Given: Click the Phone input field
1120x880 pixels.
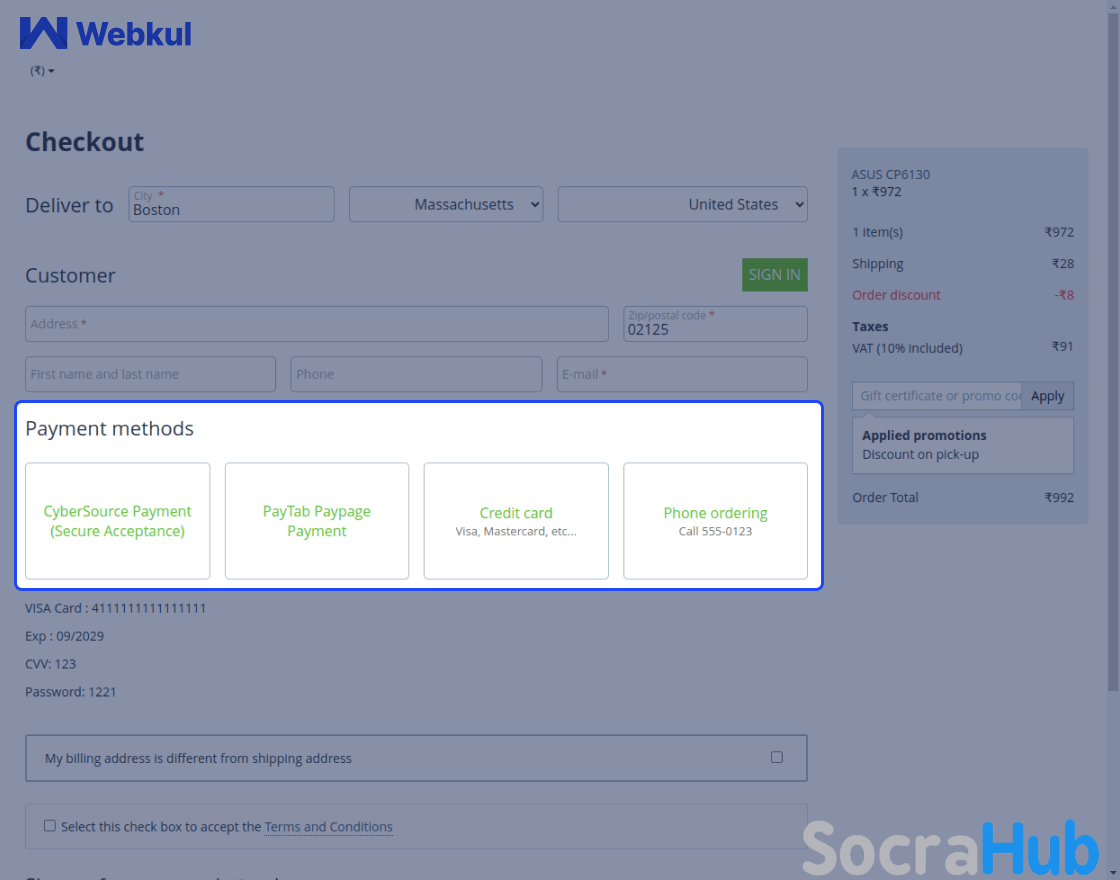Looking at the screenshot, I should tap(416, 374).
